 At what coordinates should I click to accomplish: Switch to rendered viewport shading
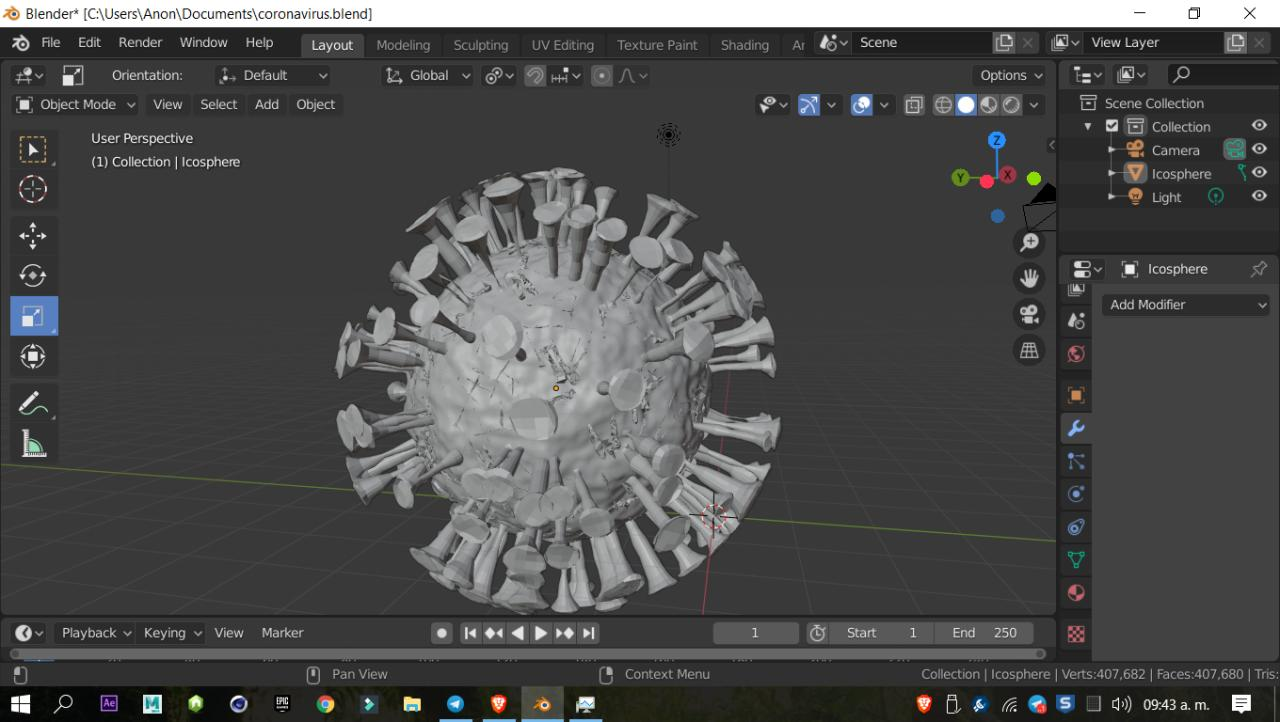pyautogui.click(x=1012, y=104)
